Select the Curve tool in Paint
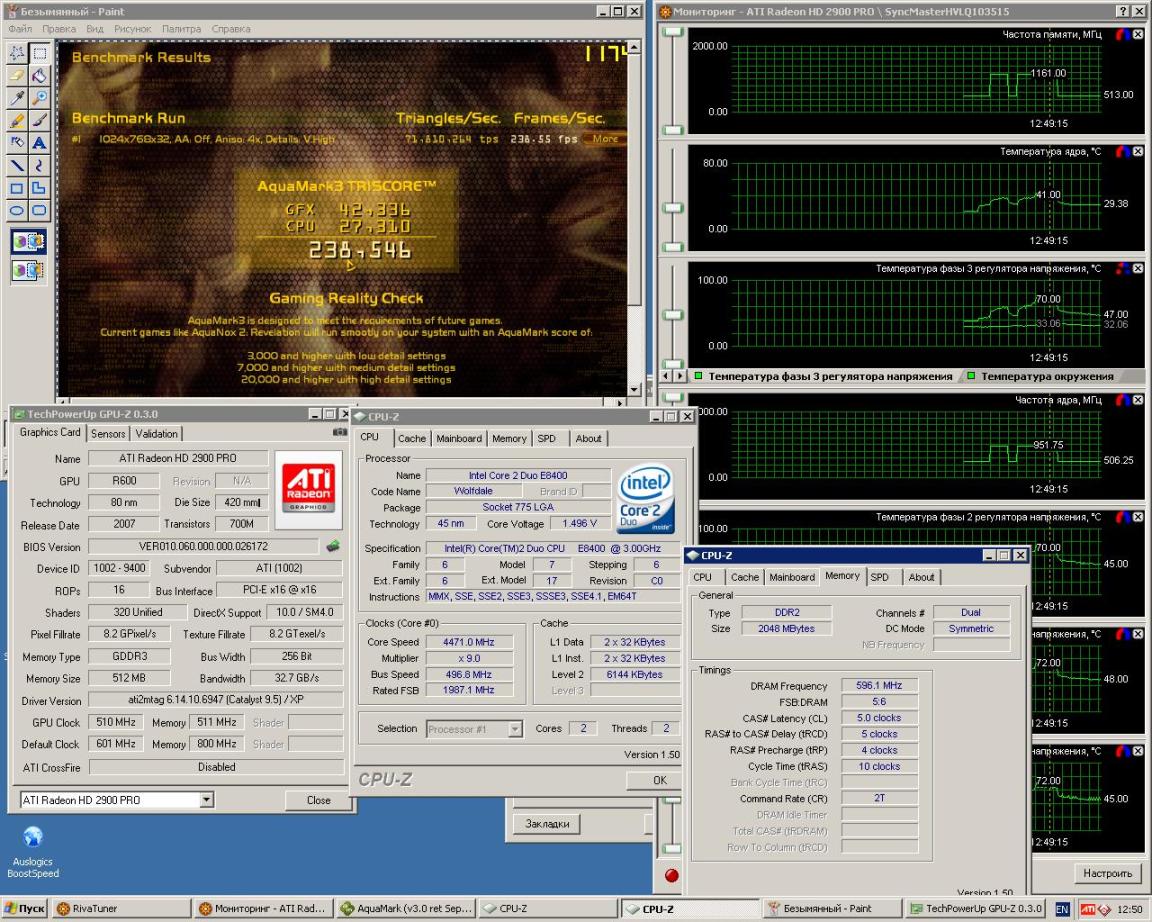Screen dimensions: 1152x922 click(x=39, y=165)
